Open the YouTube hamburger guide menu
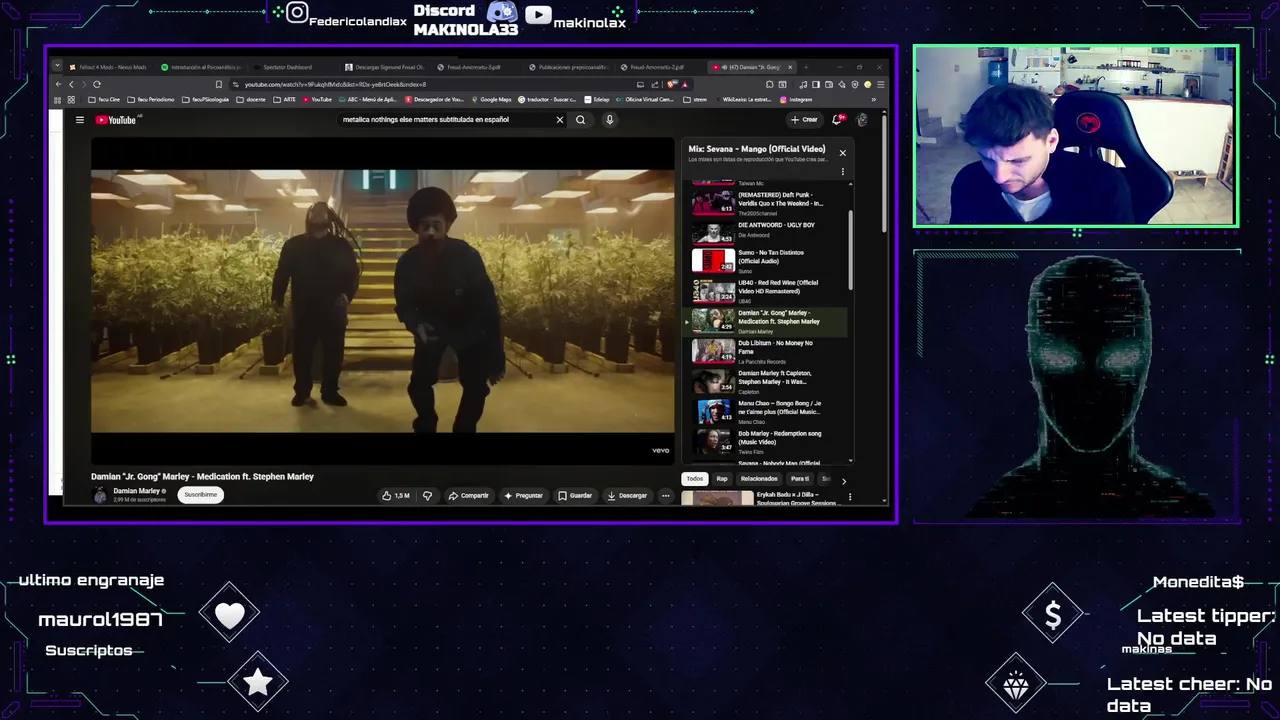The width and height of the screenshot is (1280, 720). click(80, 120)
